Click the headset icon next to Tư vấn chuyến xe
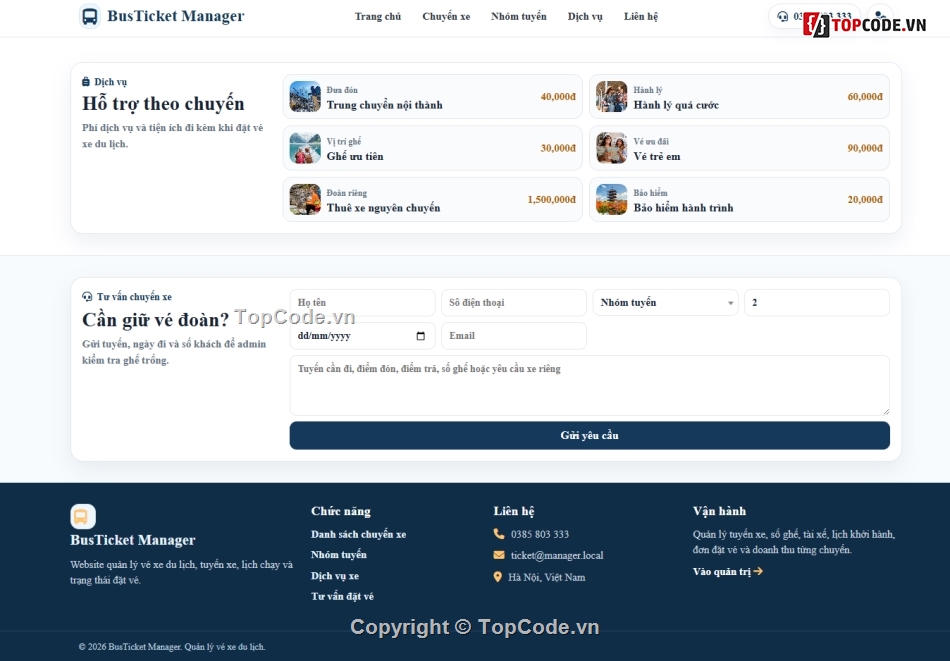 [87, 296]
